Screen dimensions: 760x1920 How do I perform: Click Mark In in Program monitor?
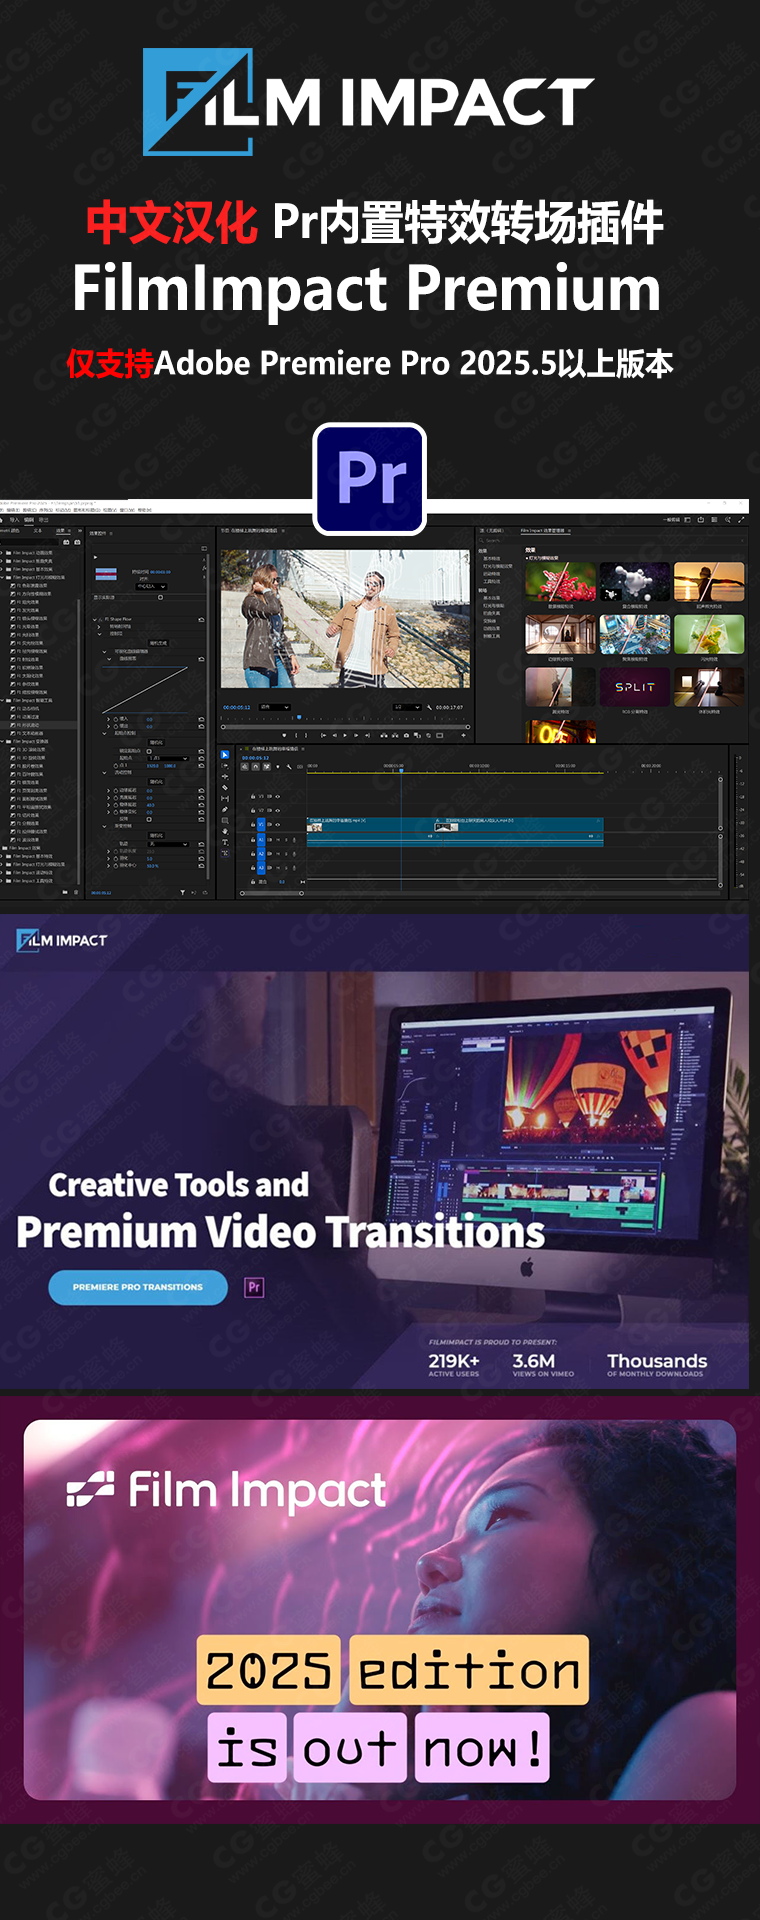pyautogui.click(x=296, y=735)
